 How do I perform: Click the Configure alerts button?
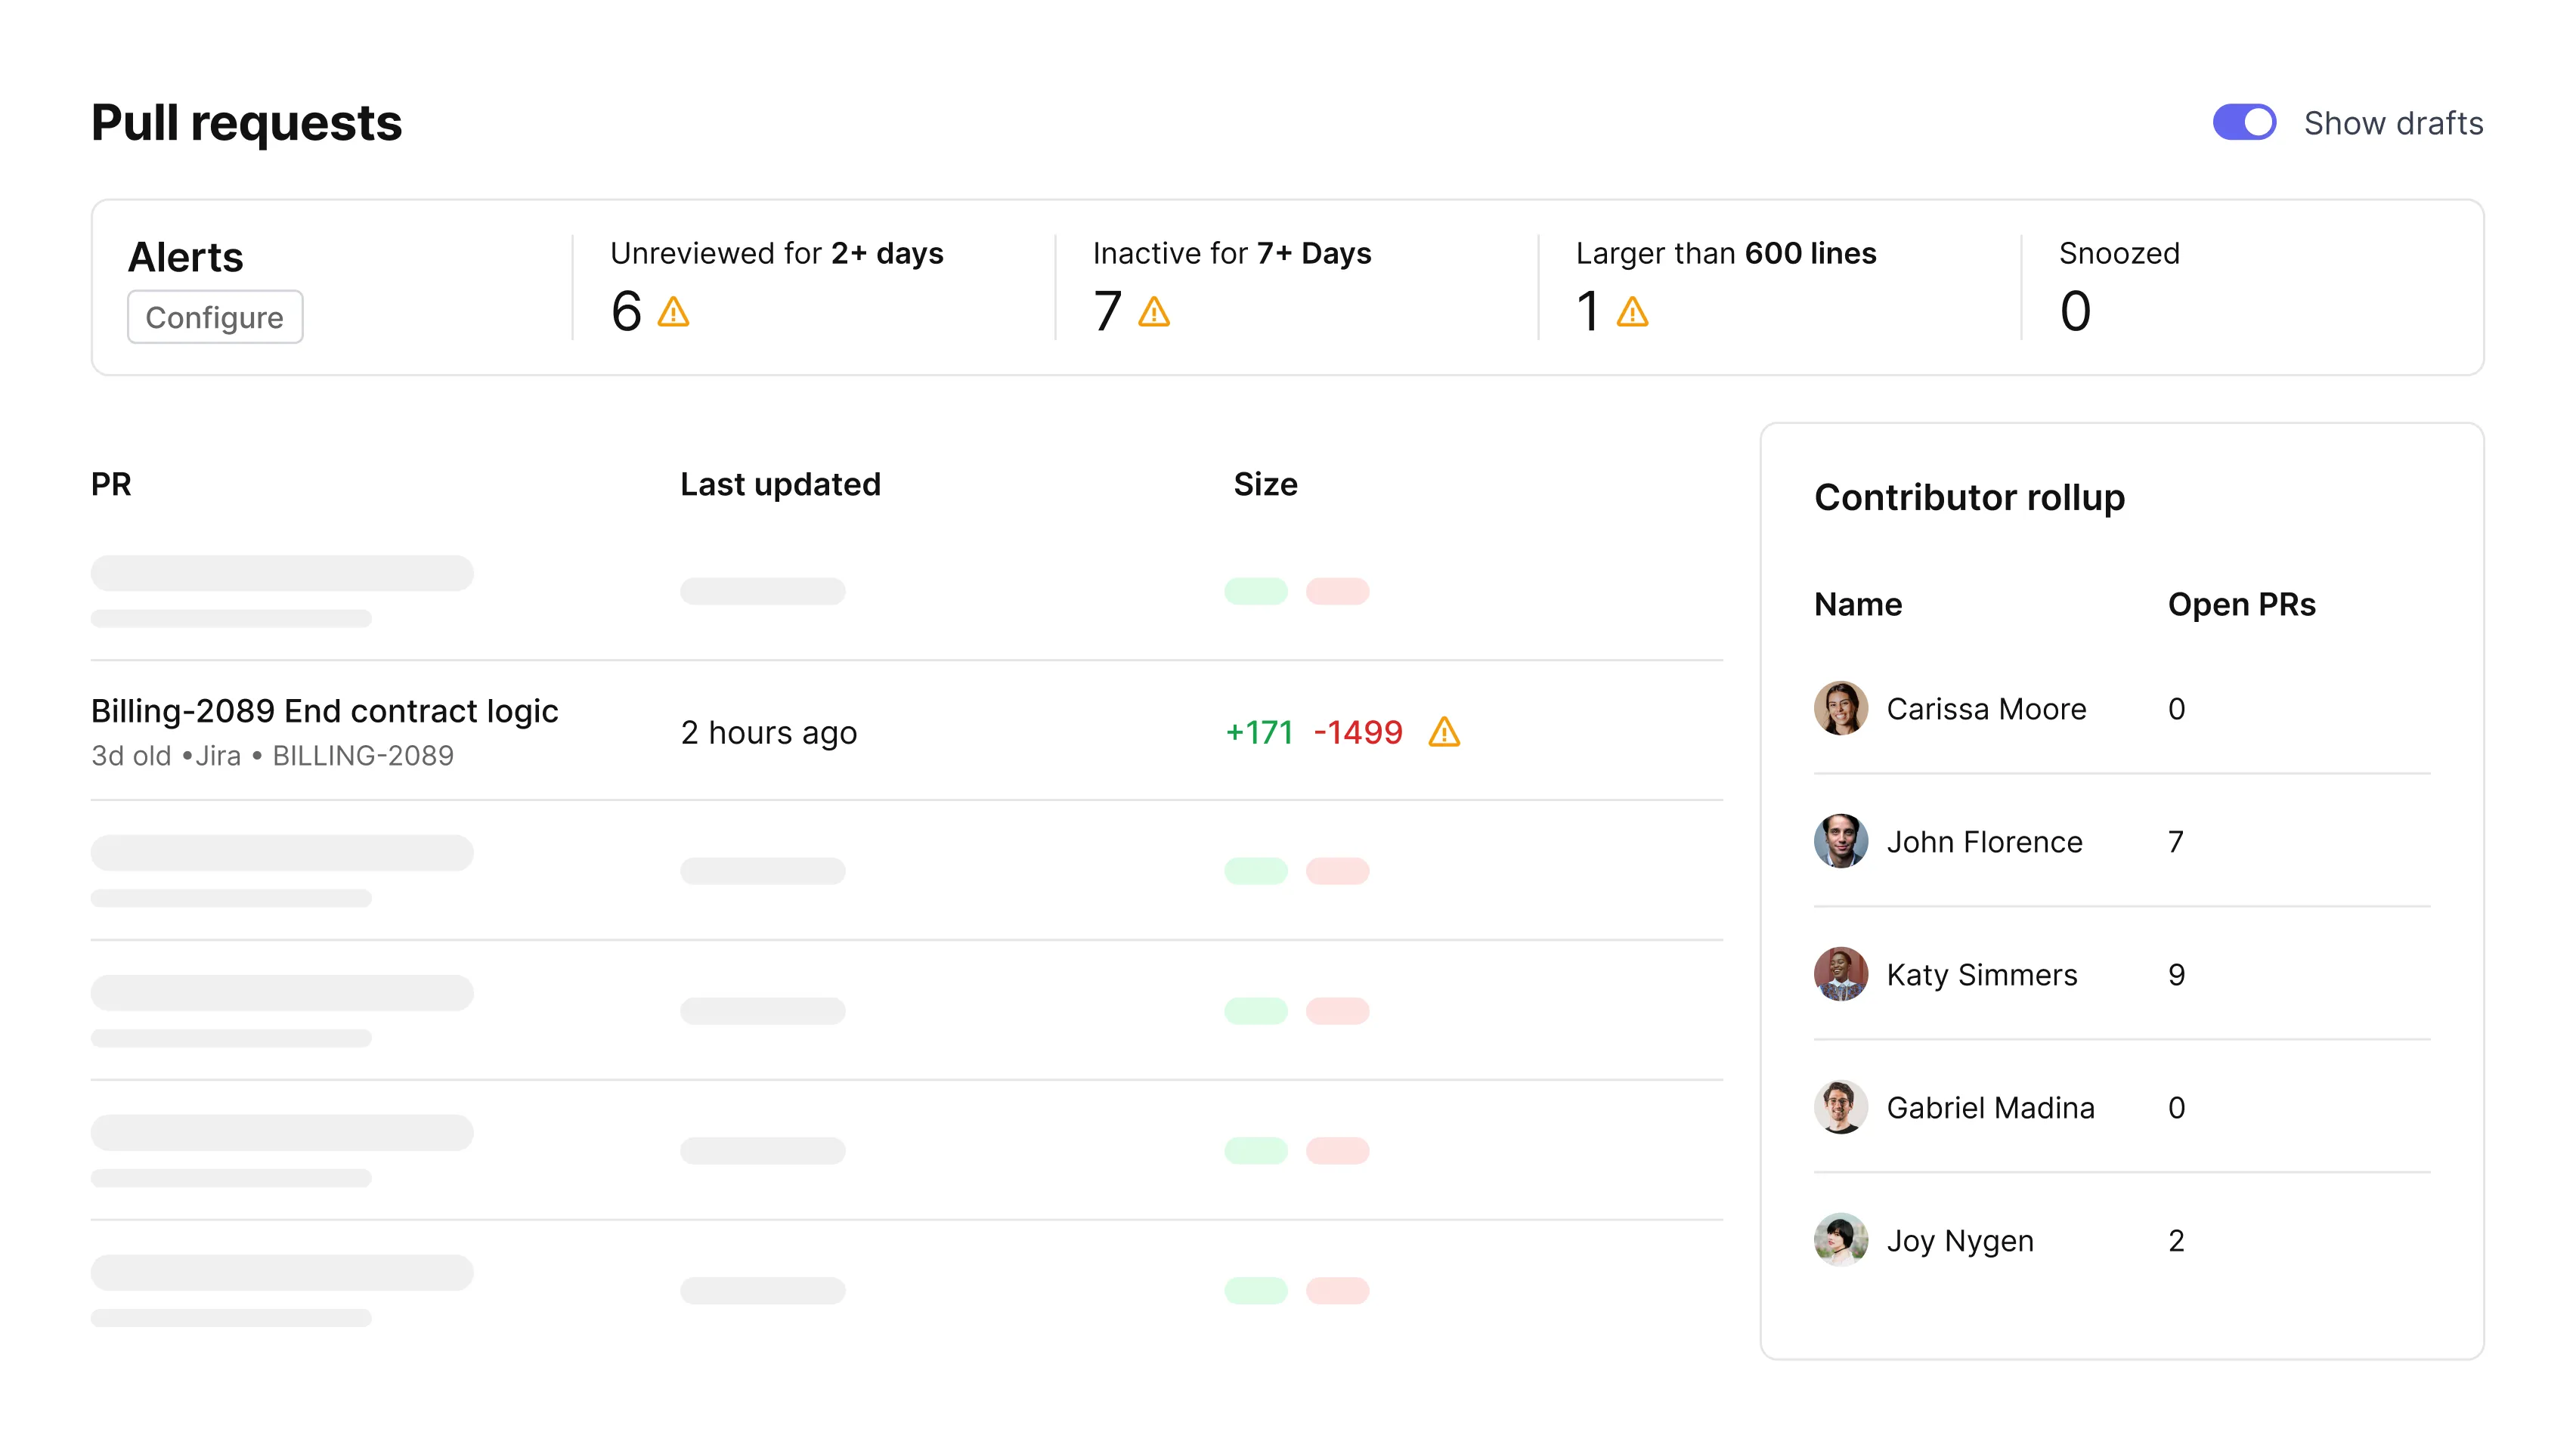pyautogui.click(x=215, y=318)
